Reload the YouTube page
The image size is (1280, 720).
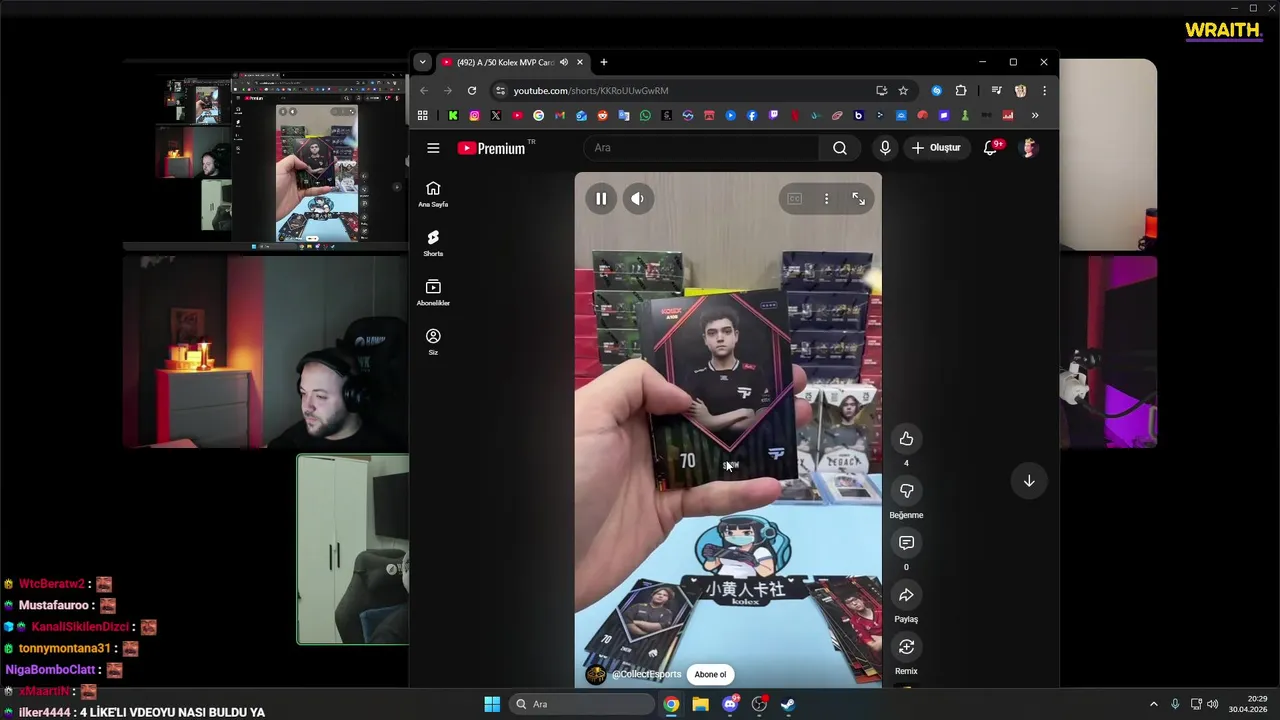[x=472, y=90]
